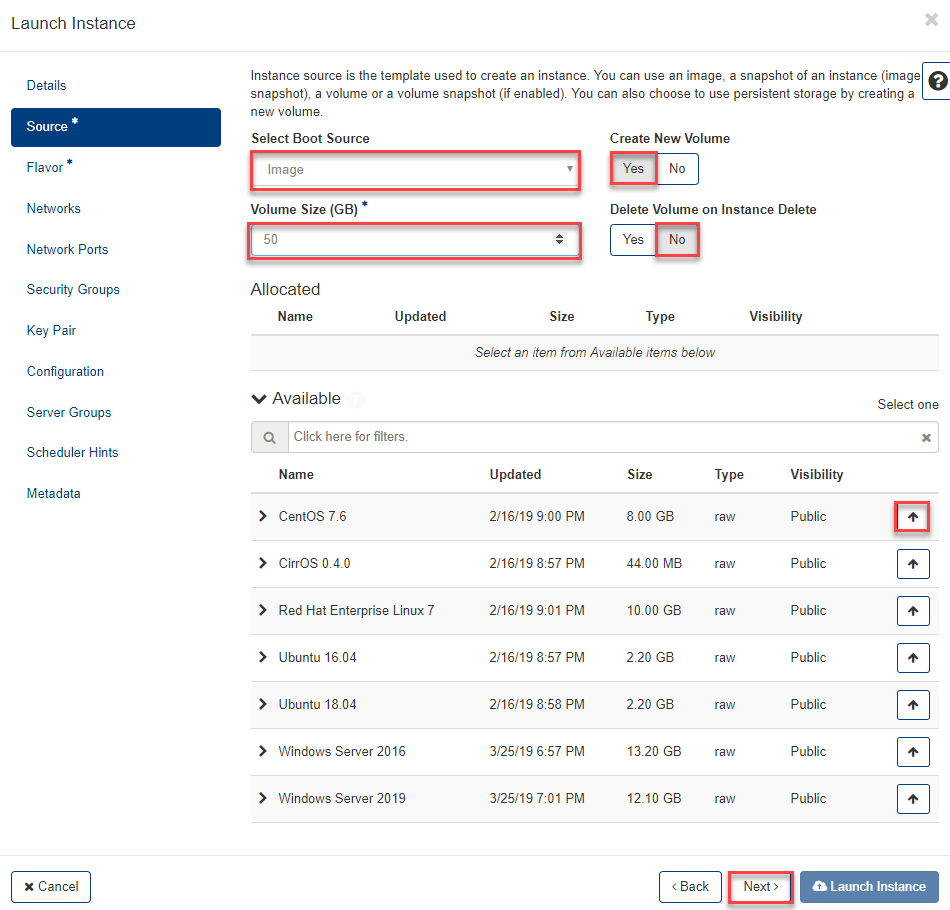Click the Volume Size spinner arrows
The image size is (950, 910).
[559, 240]
